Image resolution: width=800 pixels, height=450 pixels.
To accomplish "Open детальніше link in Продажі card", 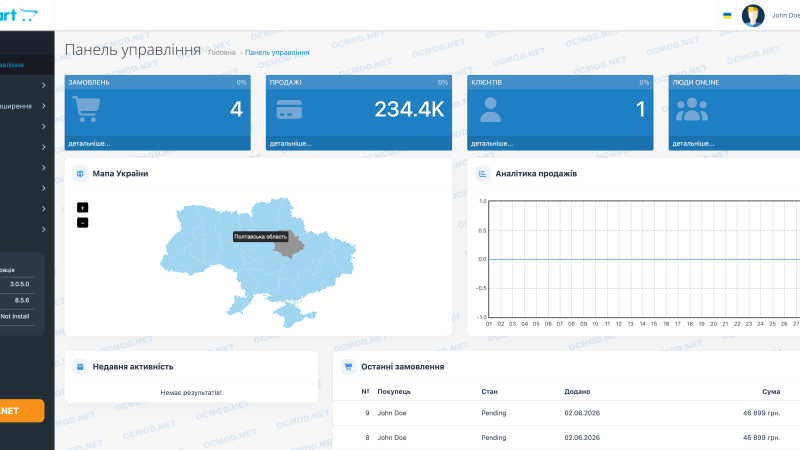I will coord(290,143).
